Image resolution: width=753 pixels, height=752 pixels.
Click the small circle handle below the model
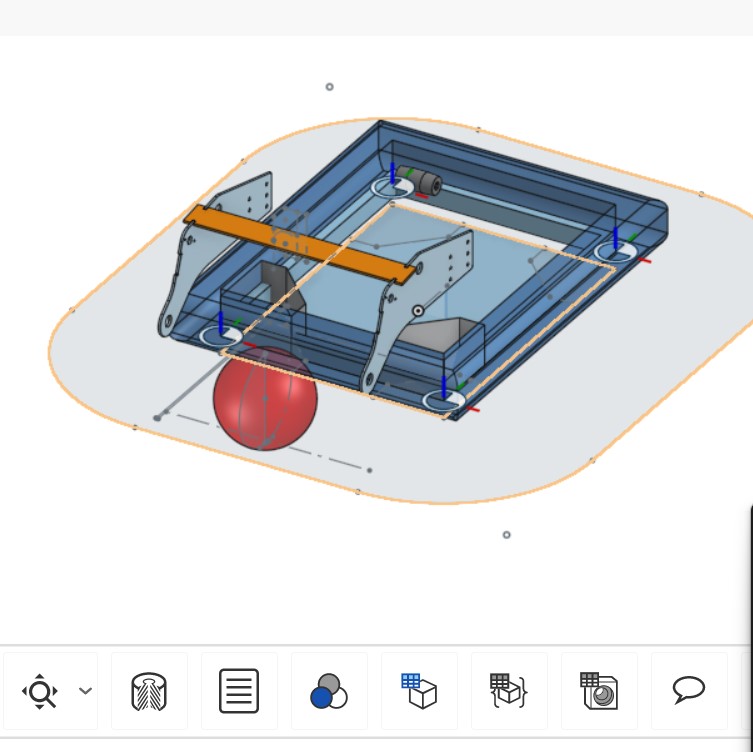pyautogui.click(x=506, y=534)
